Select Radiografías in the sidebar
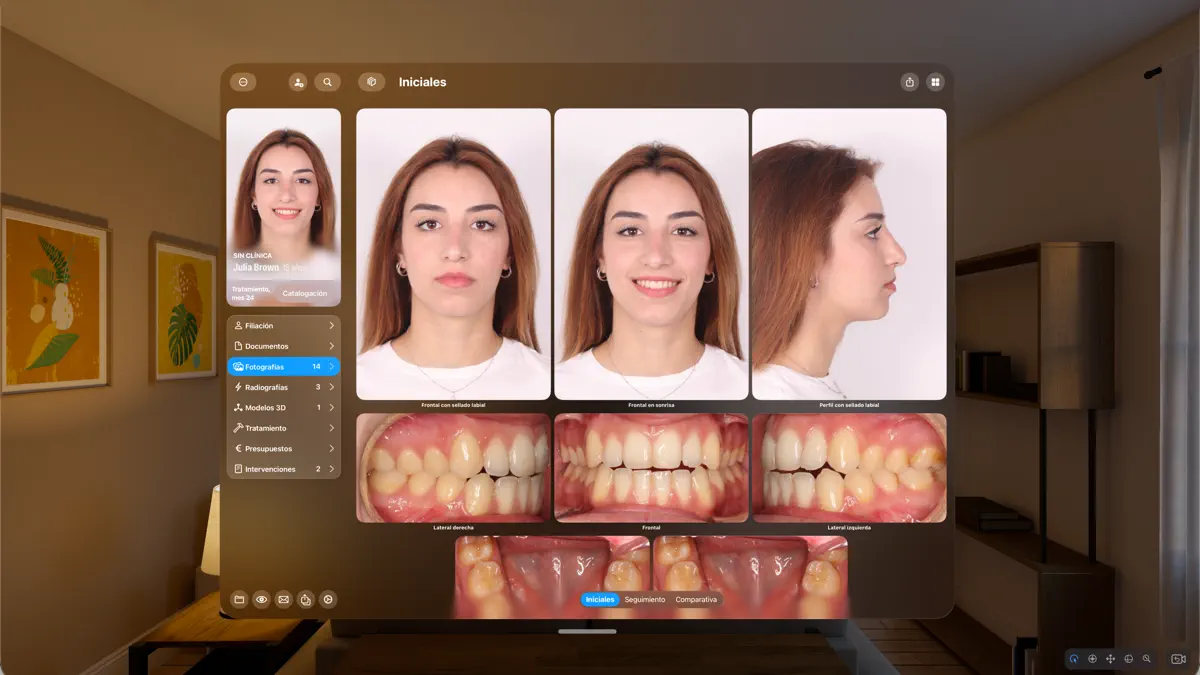The height and width of the screenshot is (675, 1200). click(283, 386)
